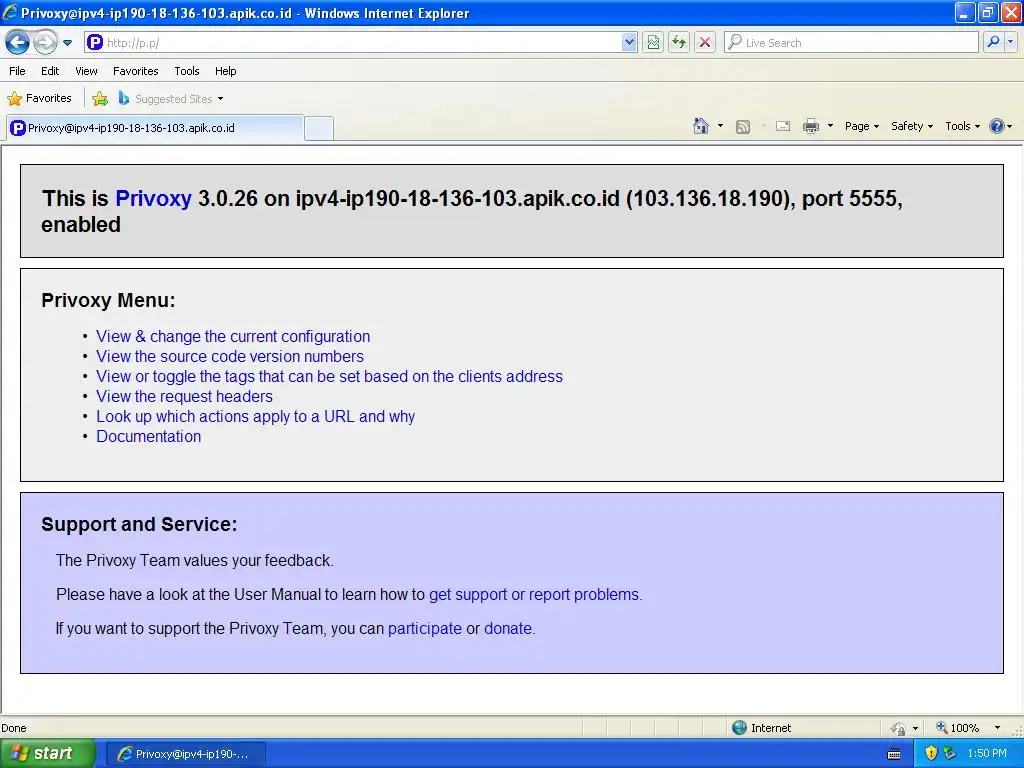Follow get support or report problems link

tap(534, 594)
